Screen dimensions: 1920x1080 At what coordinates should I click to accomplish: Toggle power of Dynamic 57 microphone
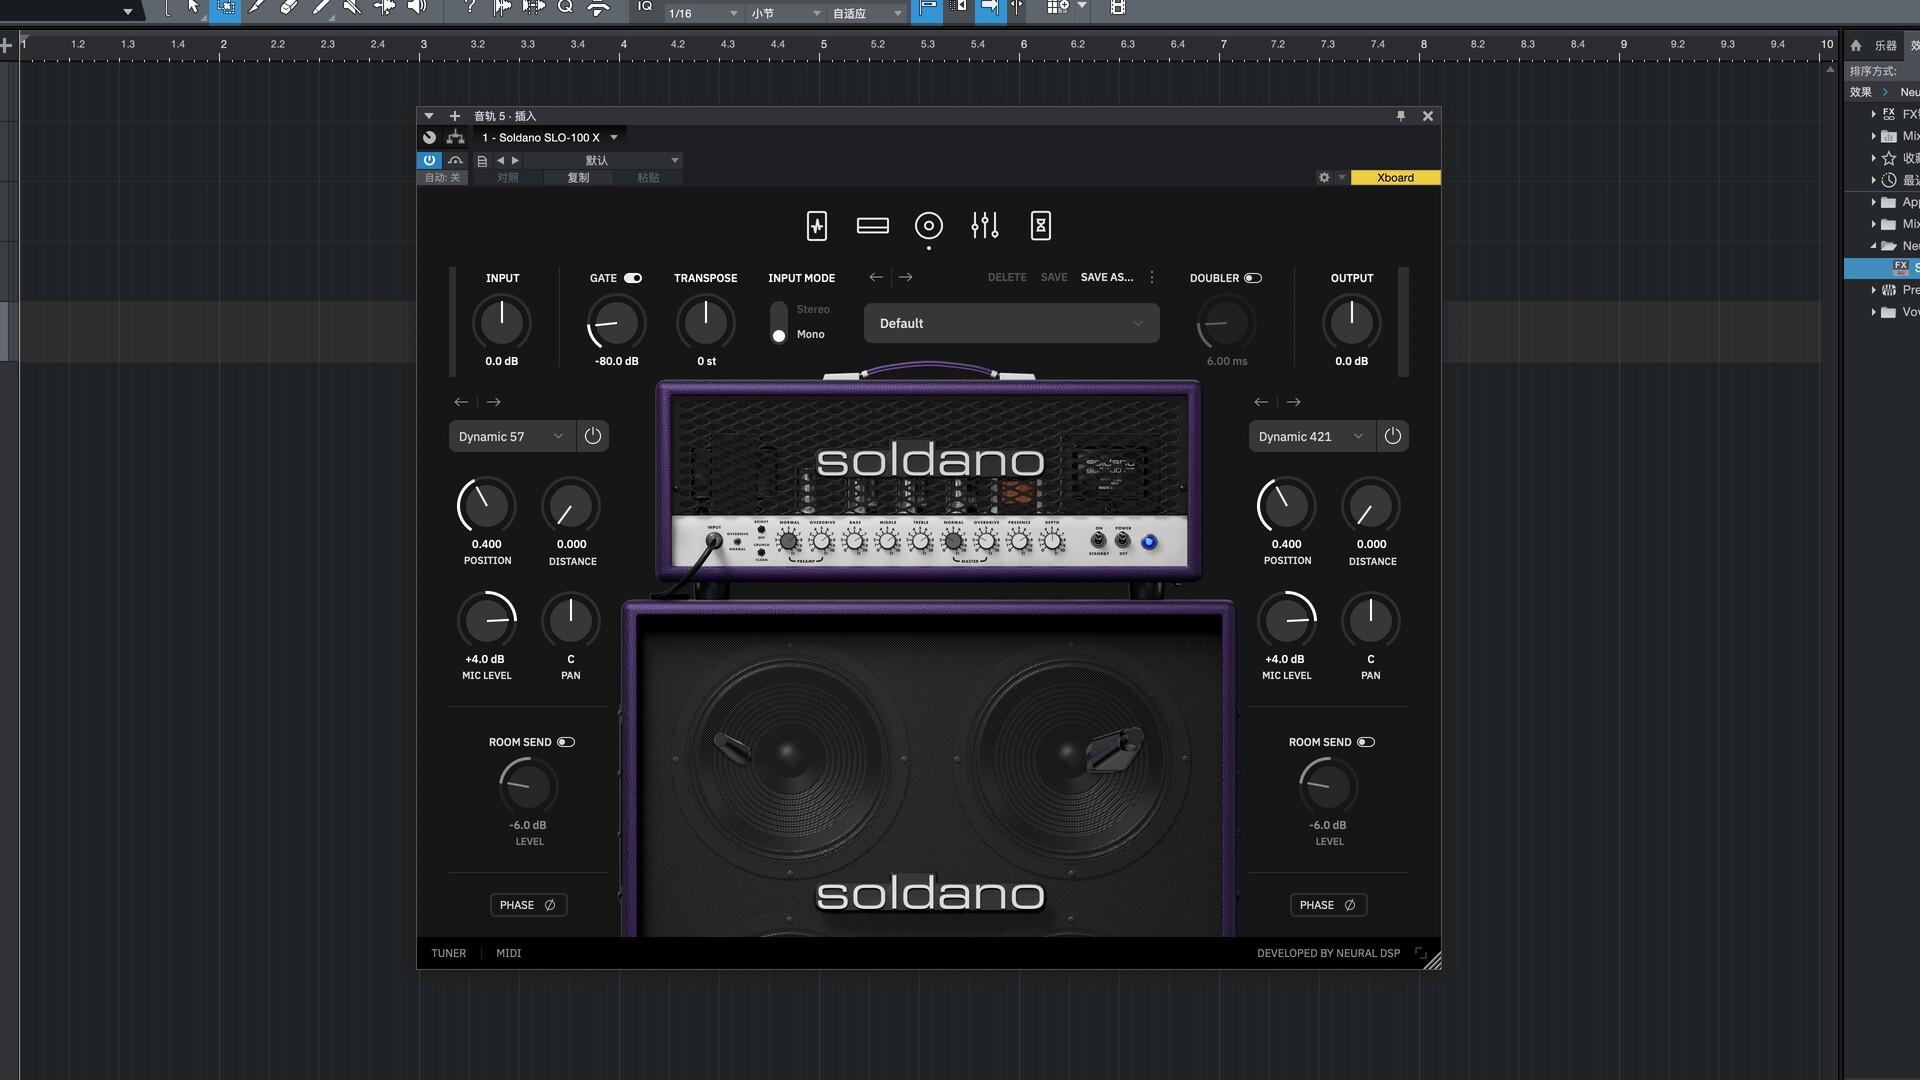(x=593, y=436)
